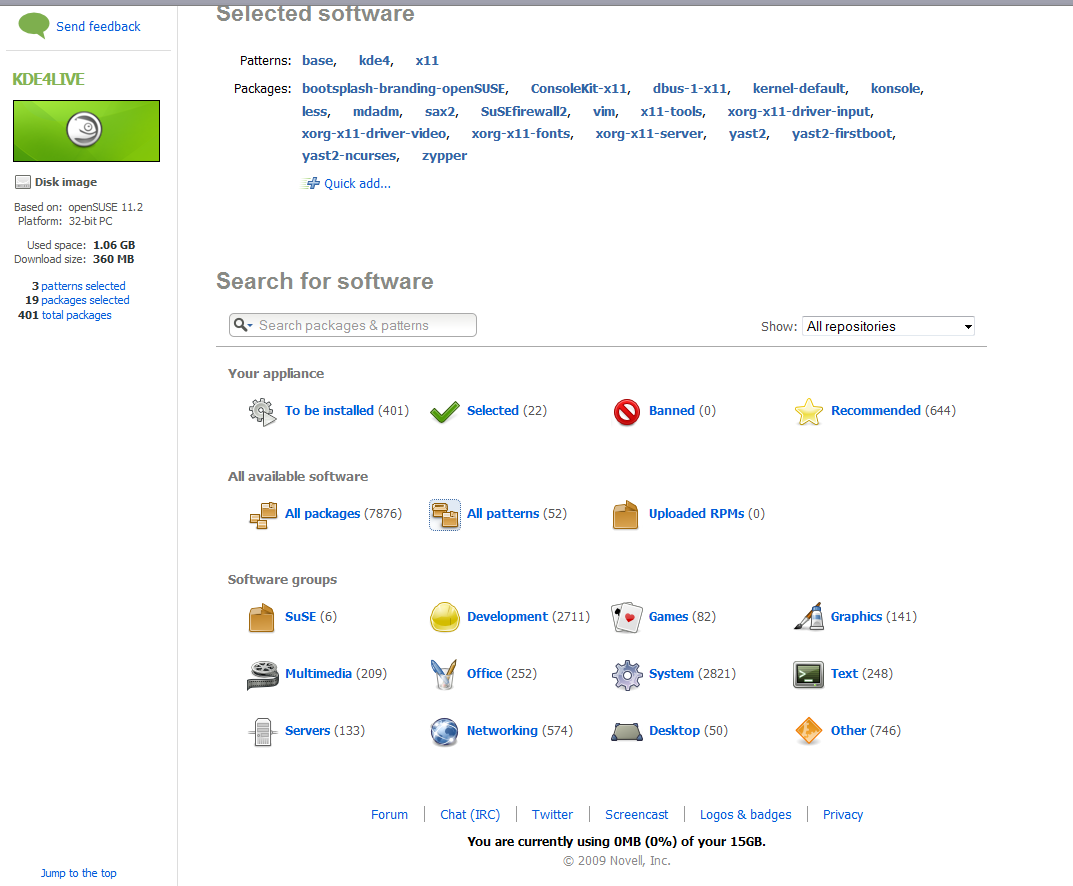Click the green checkmark Selected icon

445,412
